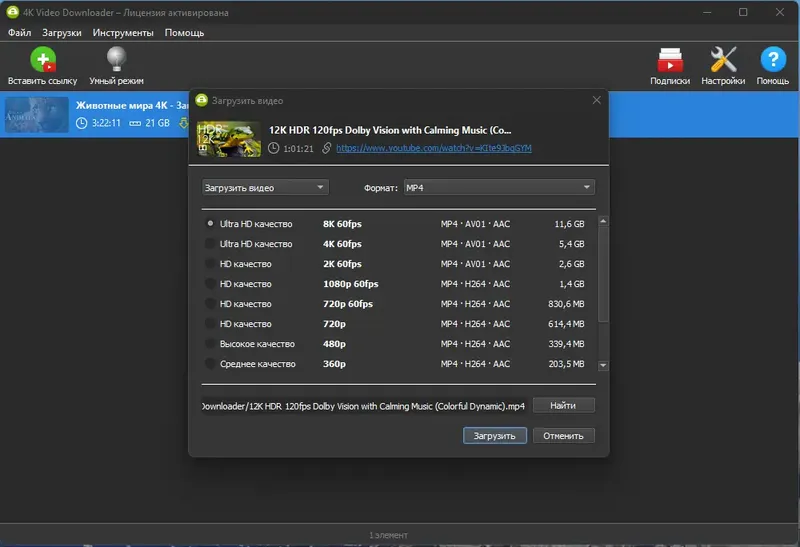Screen dimensions: 800x547
Task: Click the 12K HDR video thumbnail in dialog
Action: [229, 139]
